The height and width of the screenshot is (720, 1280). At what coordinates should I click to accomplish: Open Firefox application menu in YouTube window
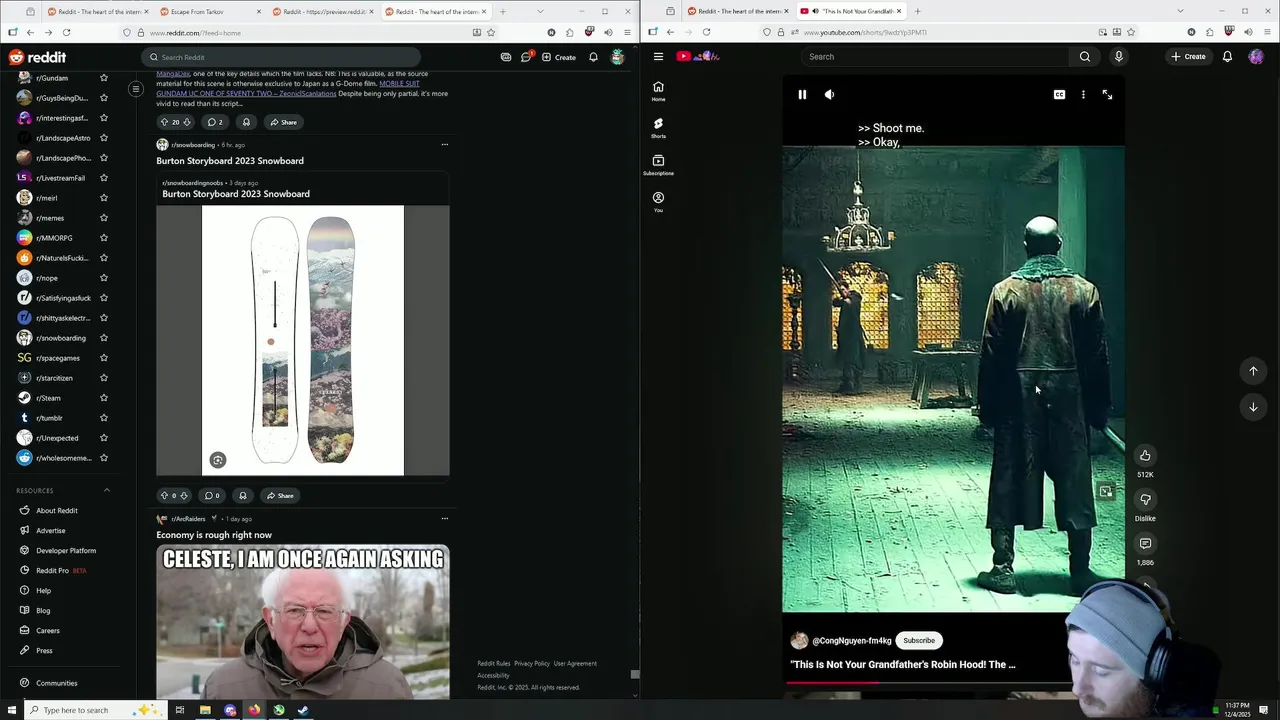1267,32
